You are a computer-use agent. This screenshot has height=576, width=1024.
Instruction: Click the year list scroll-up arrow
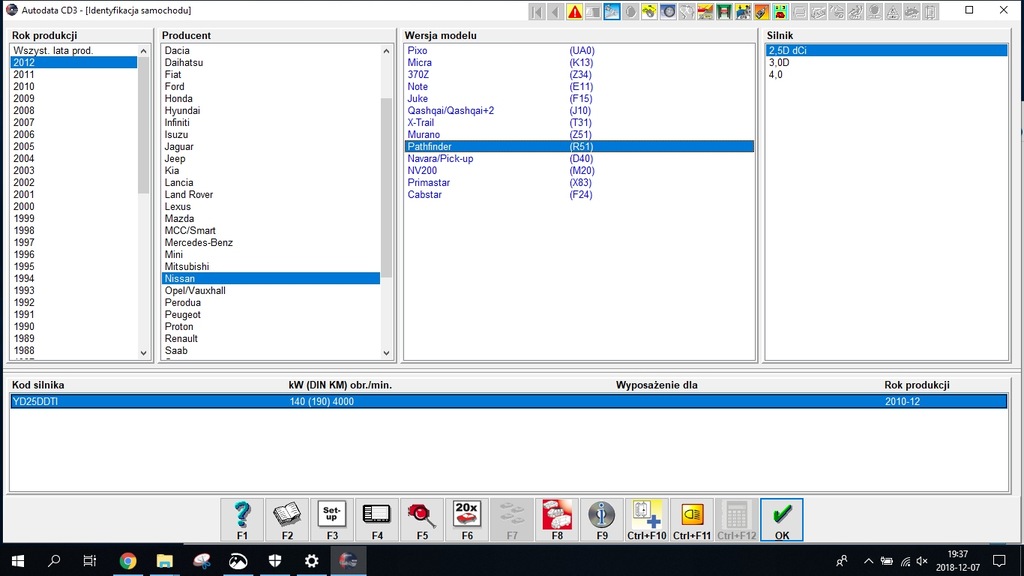click(x=144, y=50)
